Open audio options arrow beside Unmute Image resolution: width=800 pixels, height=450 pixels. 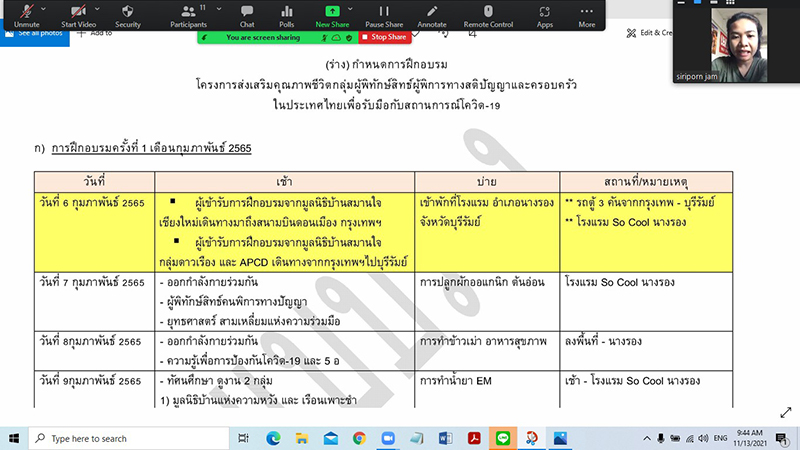(43, 9)
